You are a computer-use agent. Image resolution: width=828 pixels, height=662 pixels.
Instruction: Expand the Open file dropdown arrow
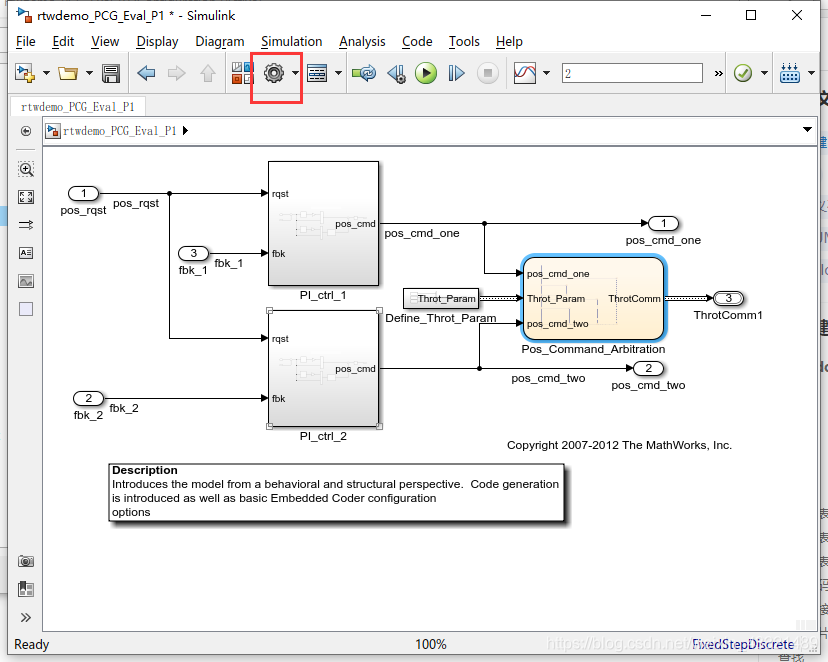coord(89,73)
